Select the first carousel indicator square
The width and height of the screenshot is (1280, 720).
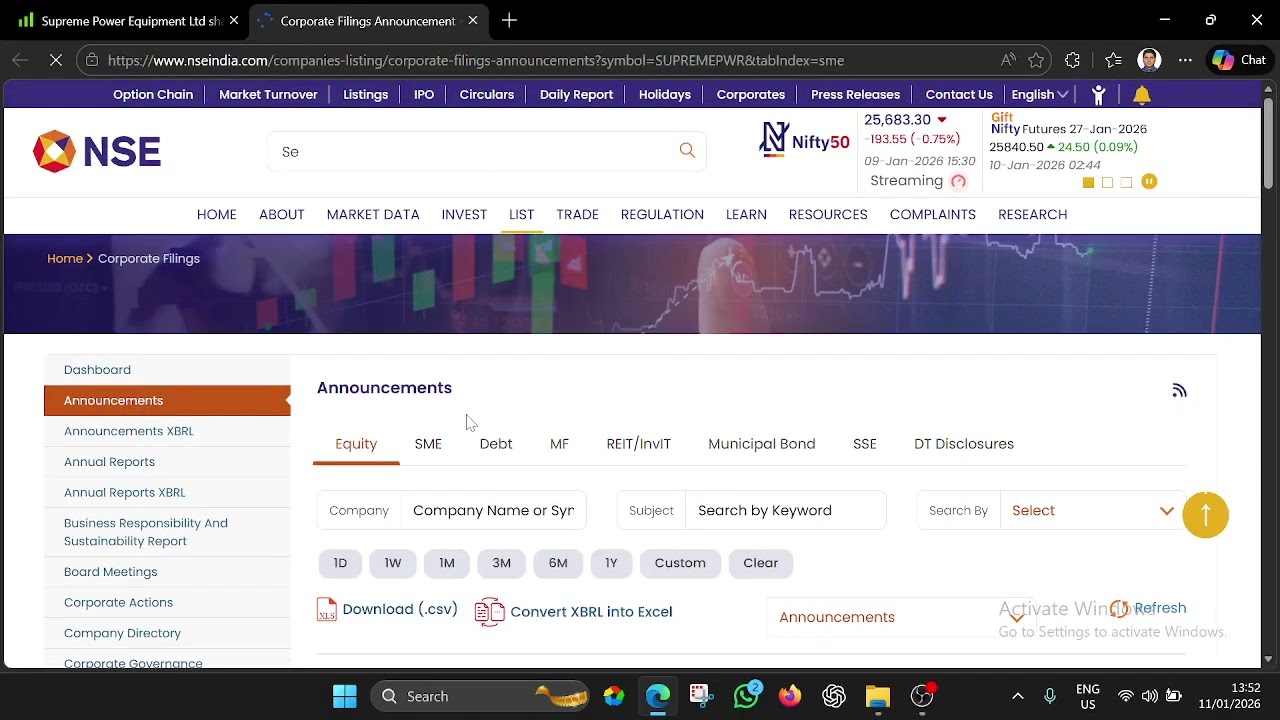(x=1088, y=182)
